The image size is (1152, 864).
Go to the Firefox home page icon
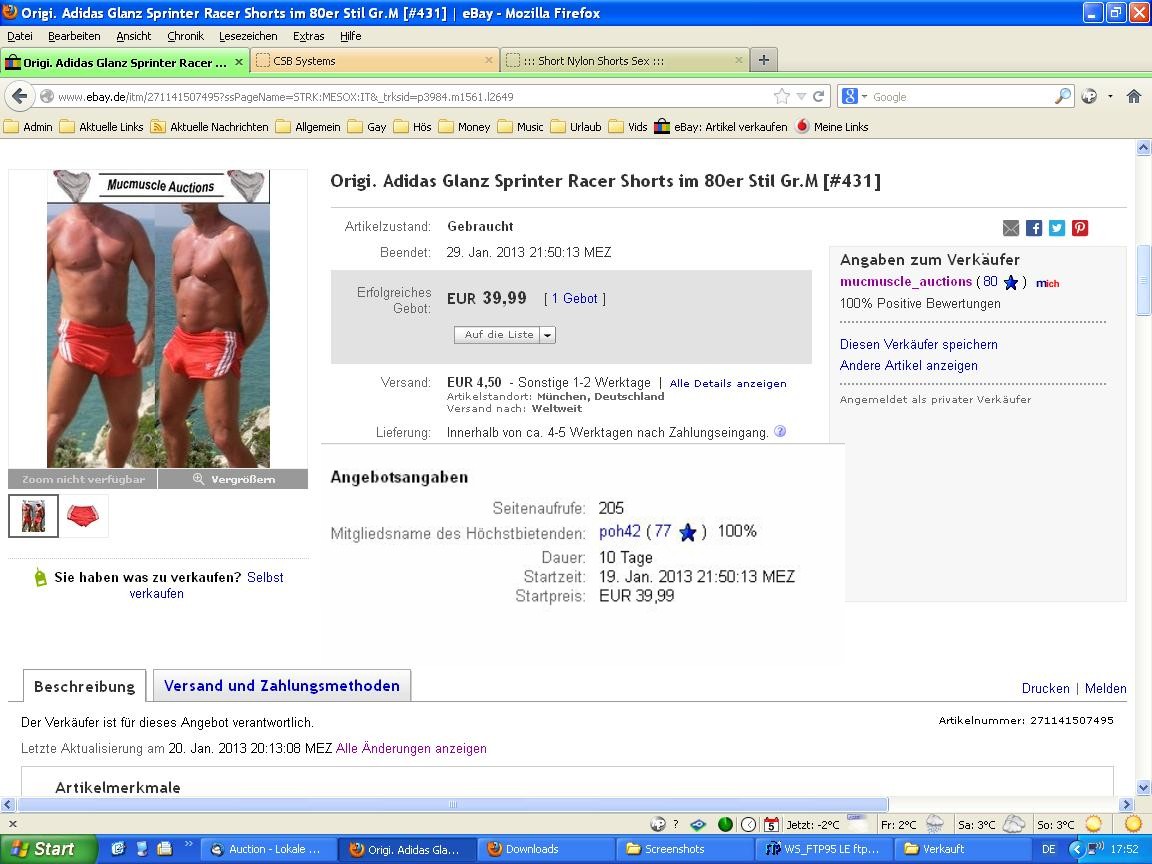(x=1133, y=96)
